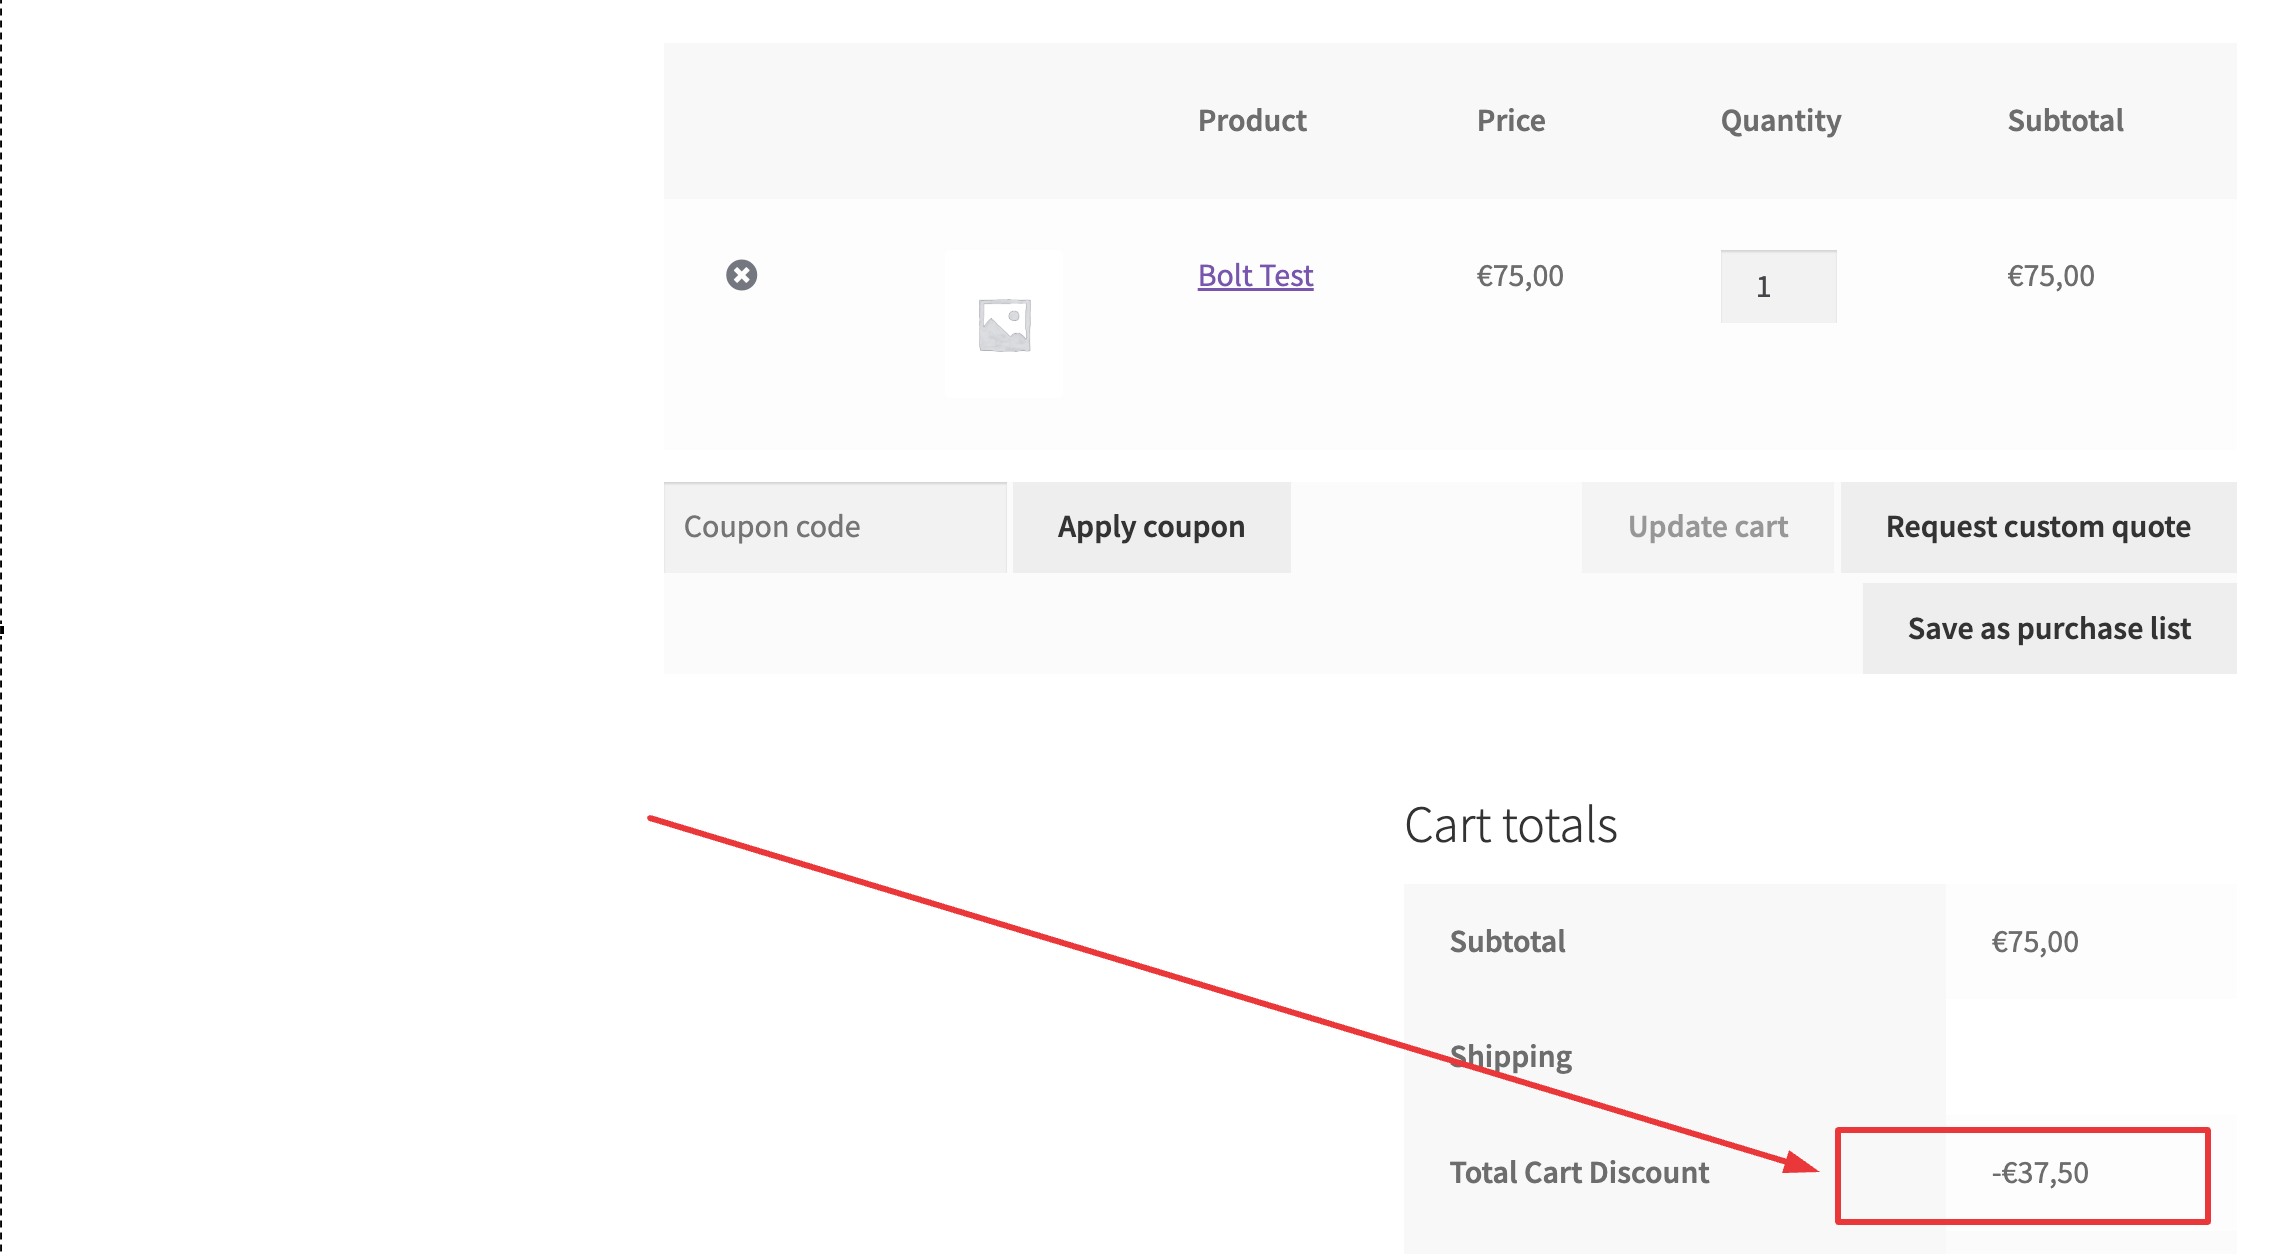Request a custom quote
The image size is (2278, 1254).
pos(2038,527)
